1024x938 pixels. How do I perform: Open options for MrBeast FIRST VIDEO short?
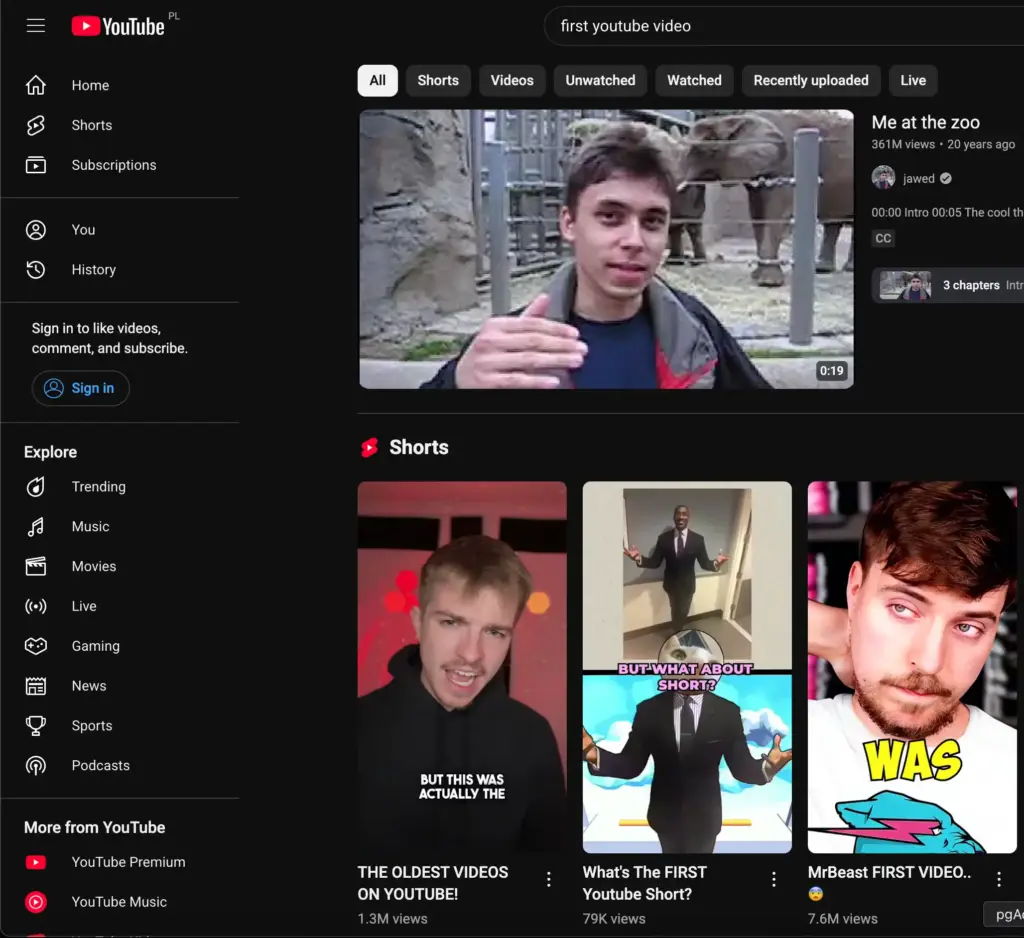pyautogui.click(x=999, y=879)
